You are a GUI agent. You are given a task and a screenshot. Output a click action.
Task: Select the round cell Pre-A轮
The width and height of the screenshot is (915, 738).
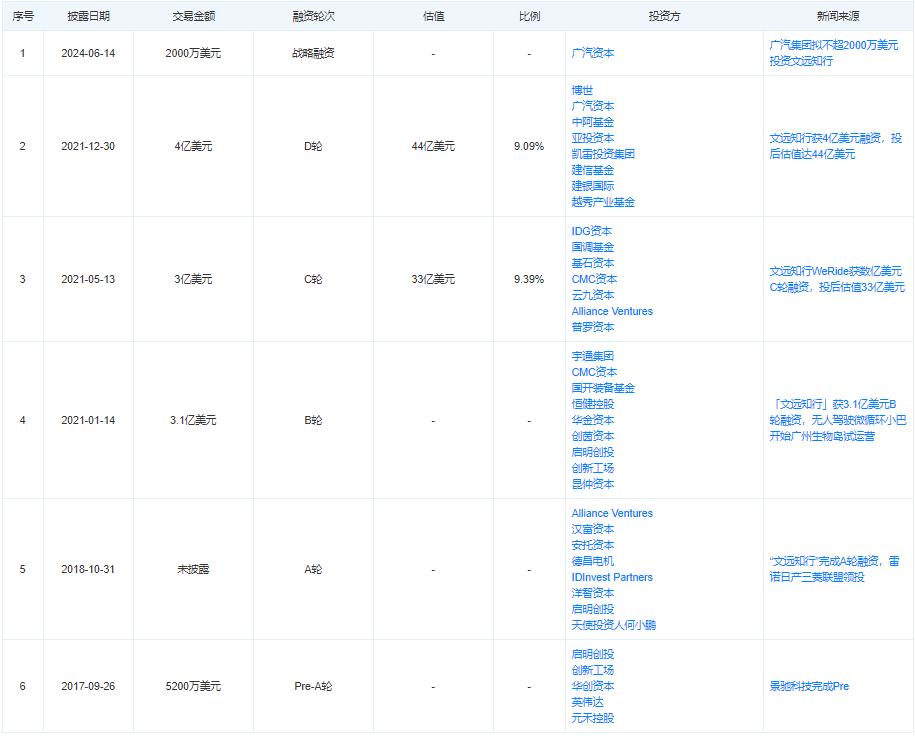point(313,686)
